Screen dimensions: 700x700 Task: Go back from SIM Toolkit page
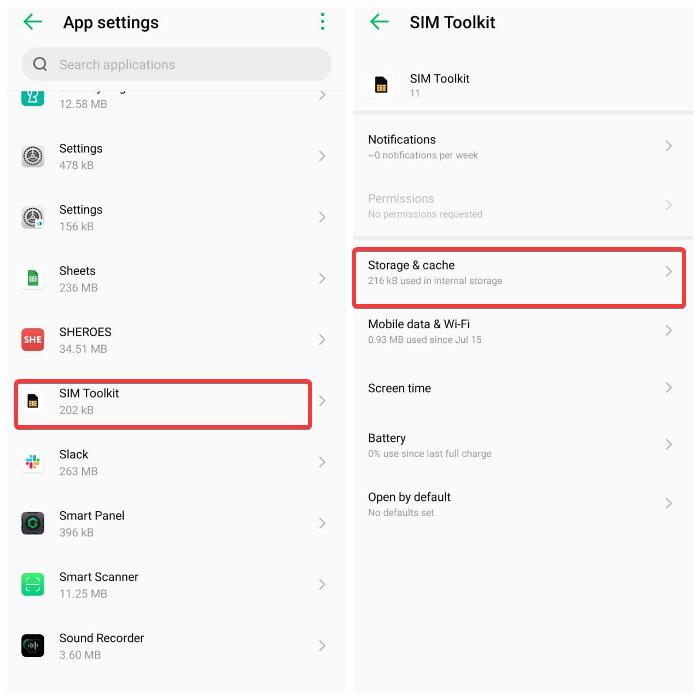pos(379,21)
